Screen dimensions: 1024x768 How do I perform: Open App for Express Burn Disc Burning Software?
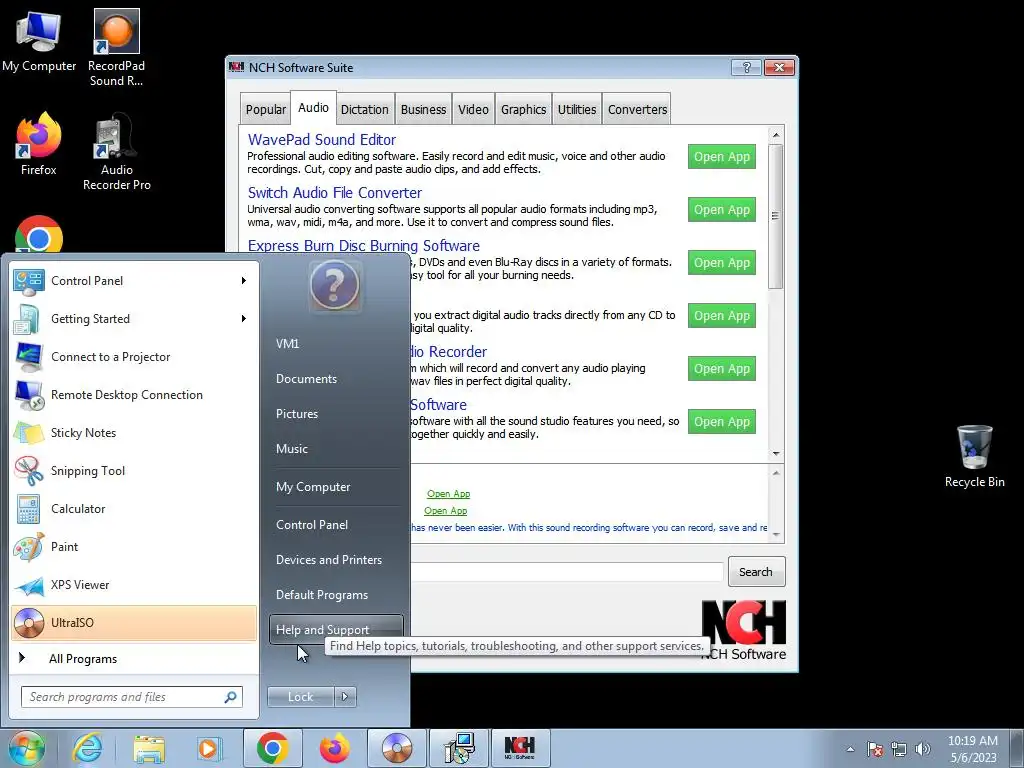point(722,263)
